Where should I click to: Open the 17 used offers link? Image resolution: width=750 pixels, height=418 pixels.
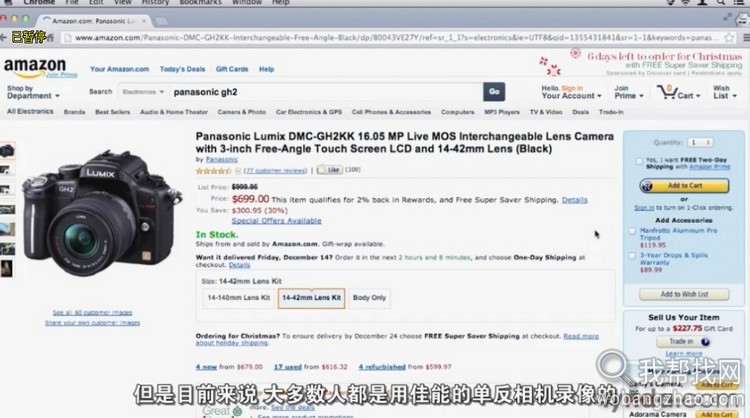(287, 367)
